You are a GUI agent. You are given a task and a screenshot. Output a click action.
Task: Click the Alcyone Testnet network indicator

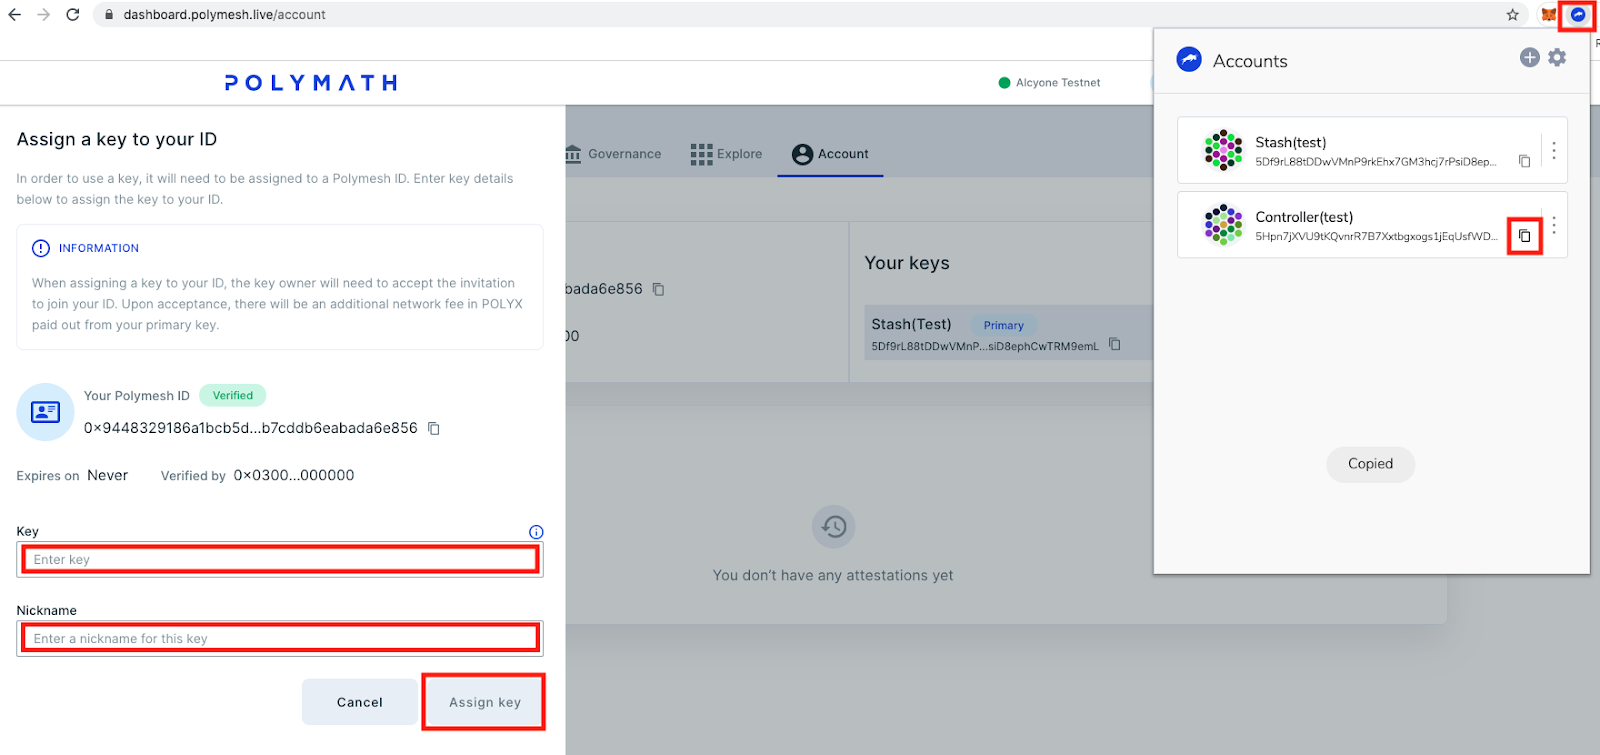pyautogui.click(x=1049, y=83)
